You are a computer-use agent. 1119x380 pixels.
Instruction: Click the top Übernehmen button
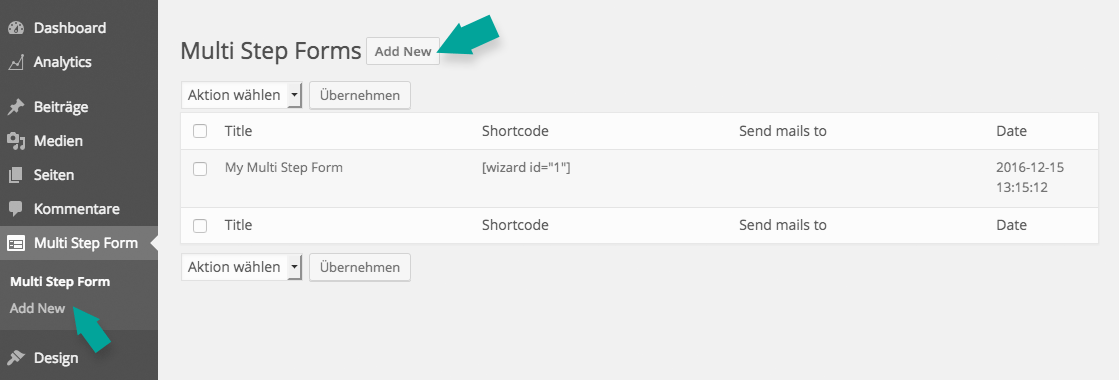[360, 95]
